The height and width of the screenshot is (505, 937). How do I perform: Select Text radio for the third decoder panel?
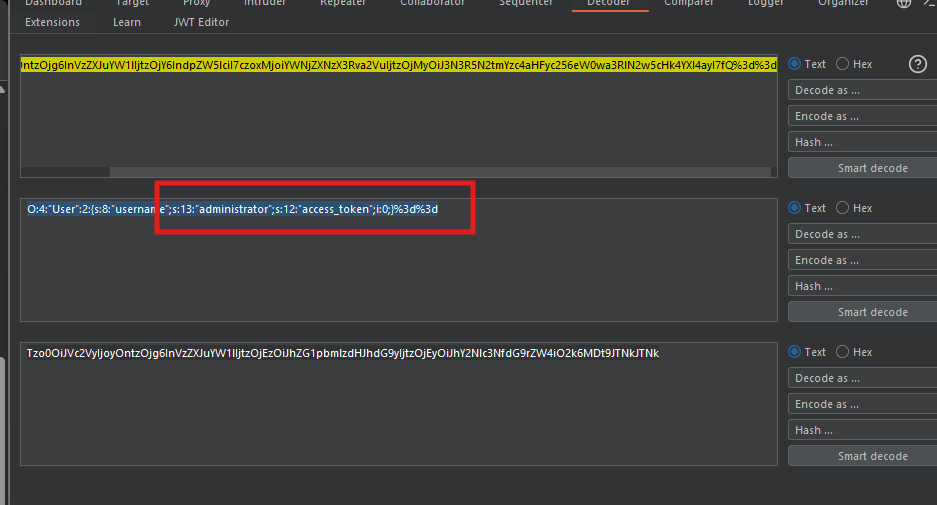tap(794, 352)
